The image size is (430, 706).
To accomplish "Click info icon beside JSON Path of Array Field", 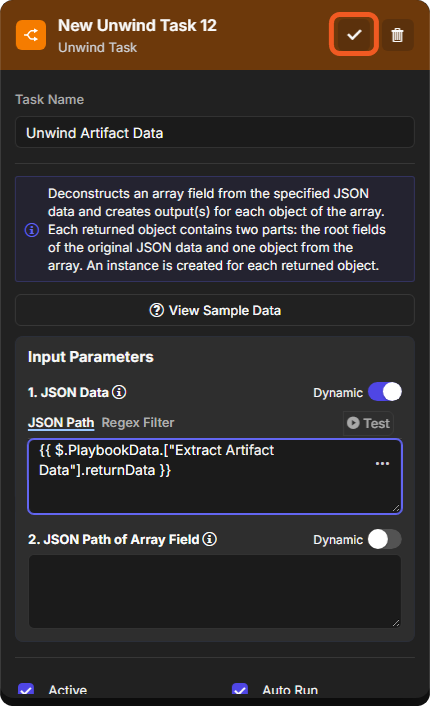I will (209, 539).
